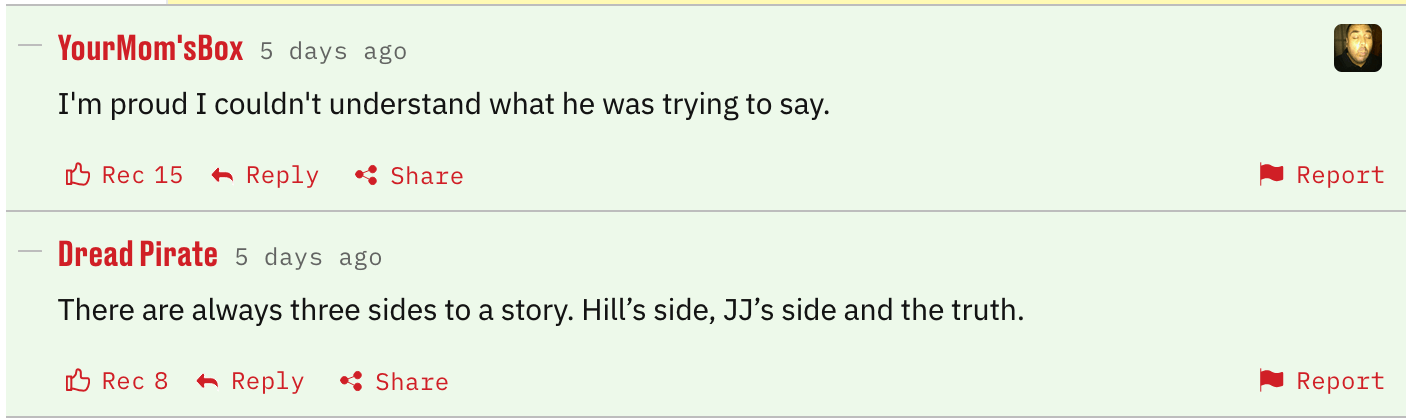Click reply arrow icon under Dread Pirate comment

coord(207,382)
